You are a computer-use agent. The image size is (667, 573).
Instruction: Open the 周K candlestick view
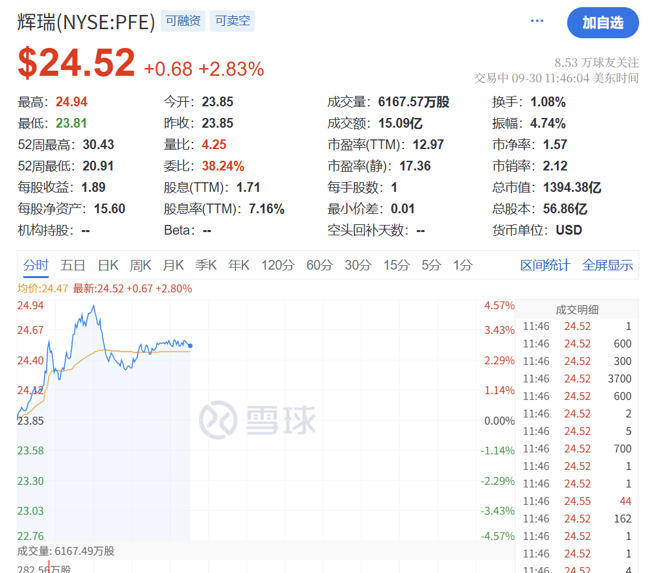[x=141, y=265]
